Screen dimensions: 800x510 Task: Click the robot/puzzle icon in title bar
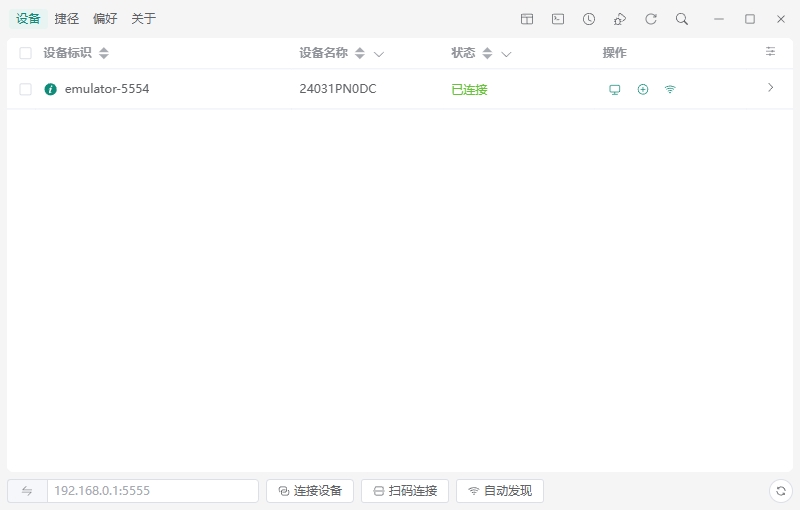pos(620,19)
